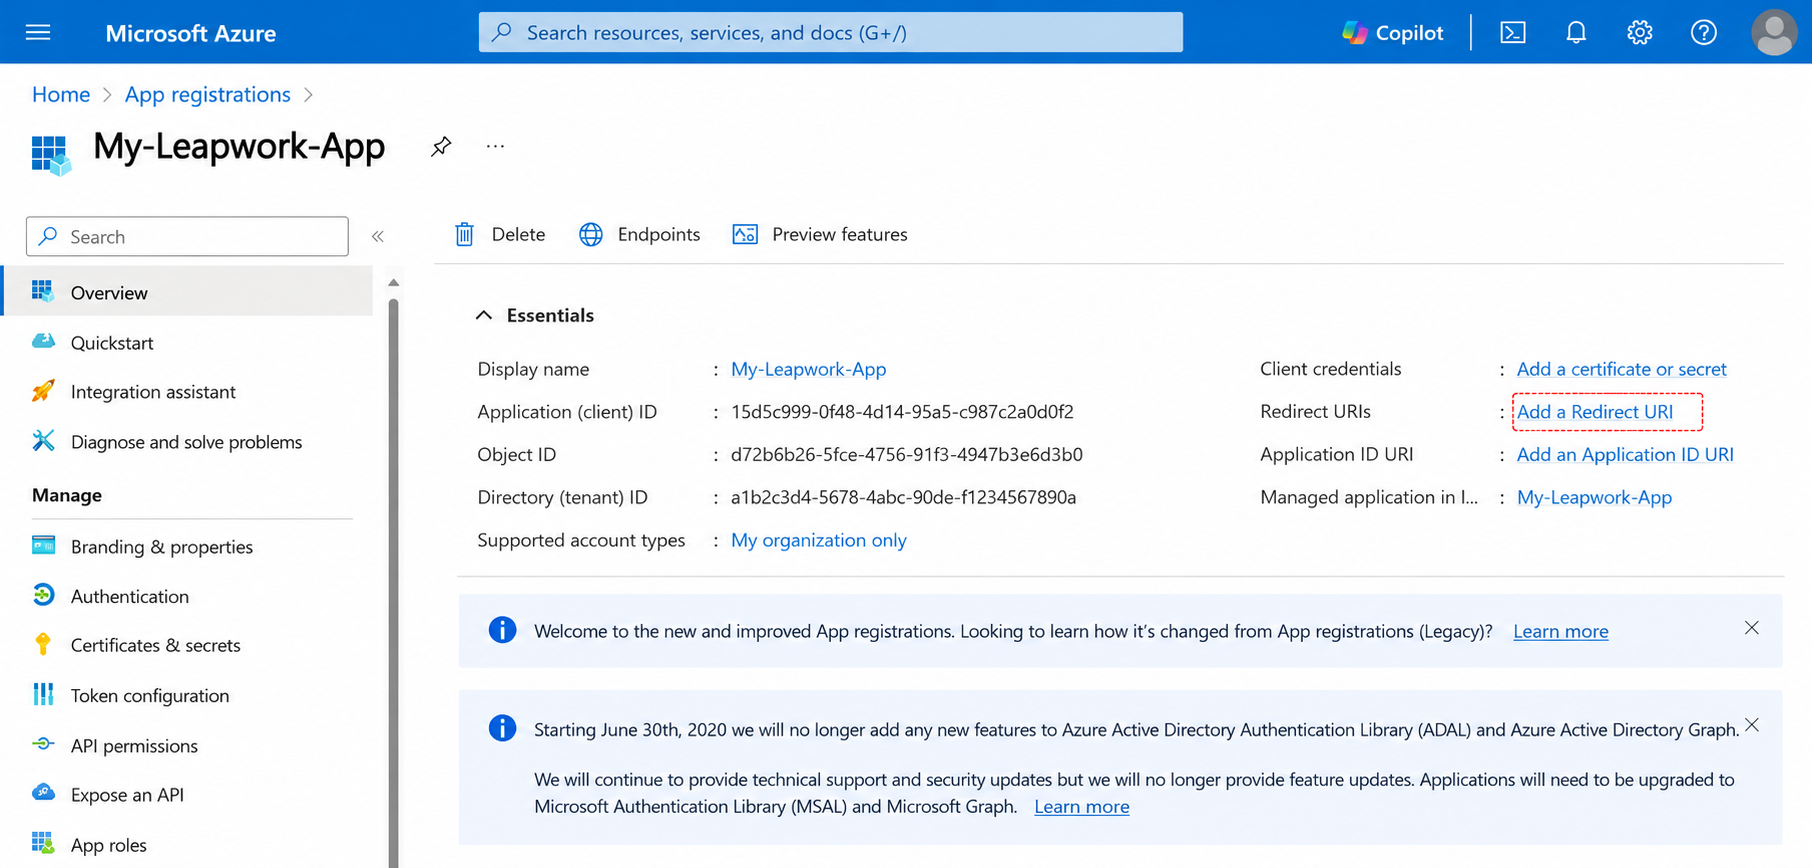Click the Integration assistant rocket icon
The image size is (1812, 868).
coord(43,391)
